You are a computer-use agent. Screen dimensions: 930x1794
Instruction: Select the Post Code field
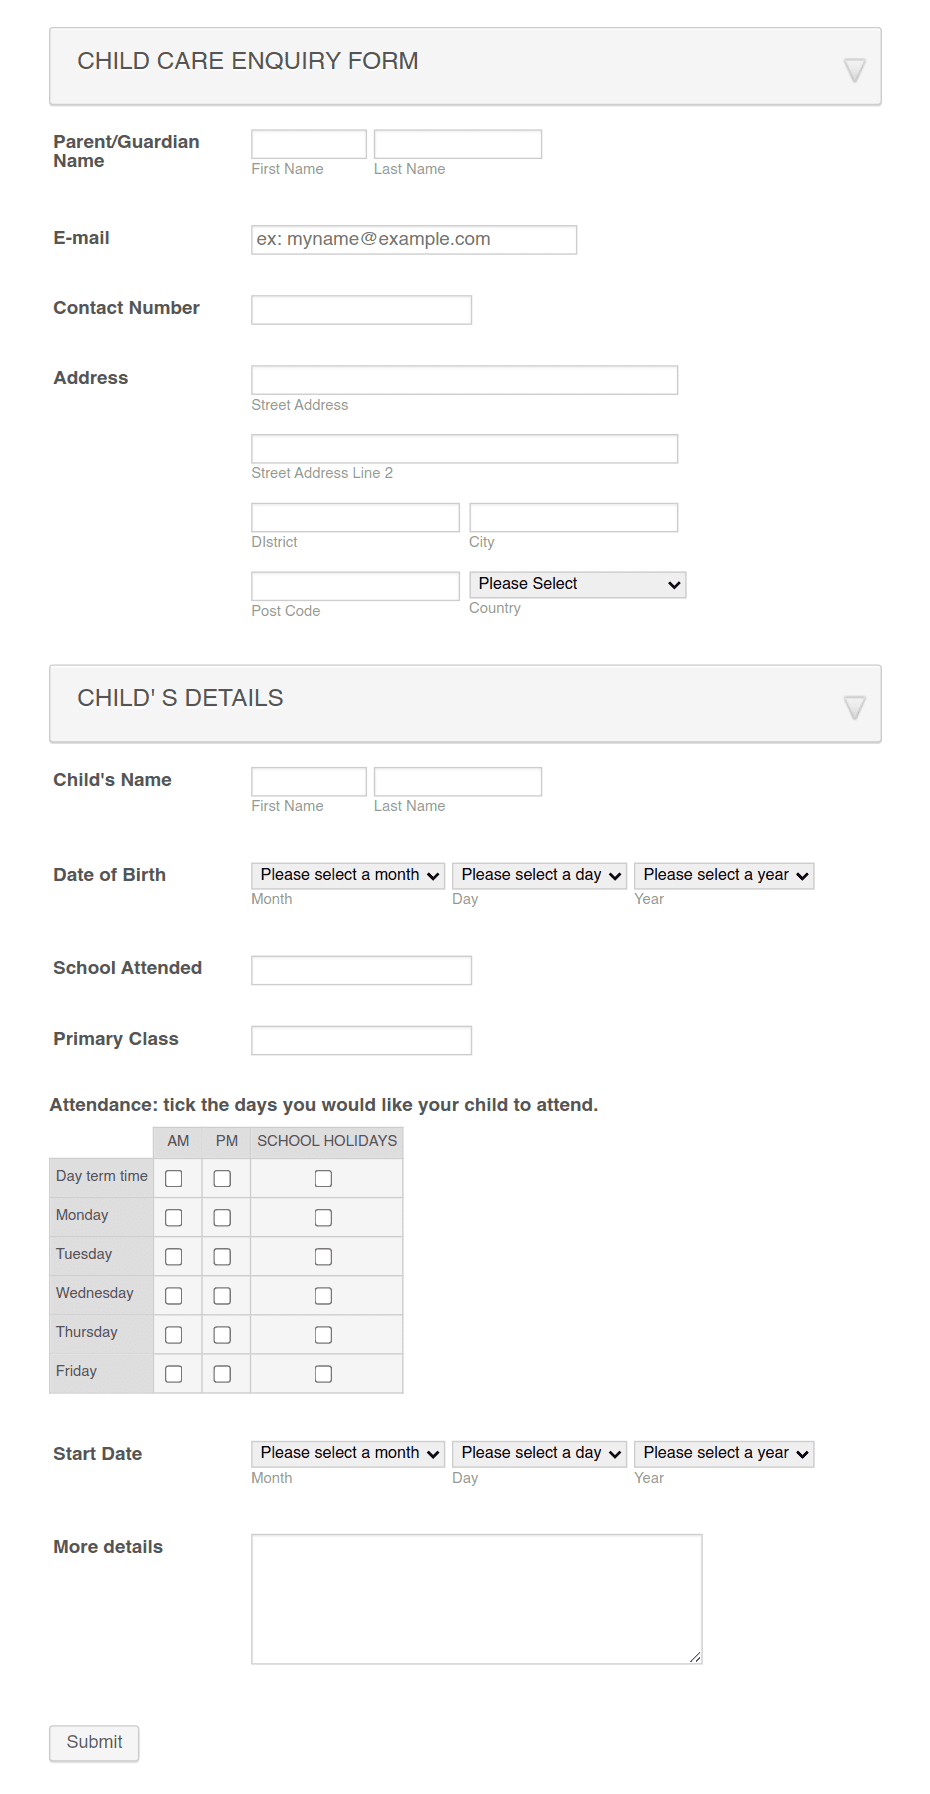pos(354,585)
